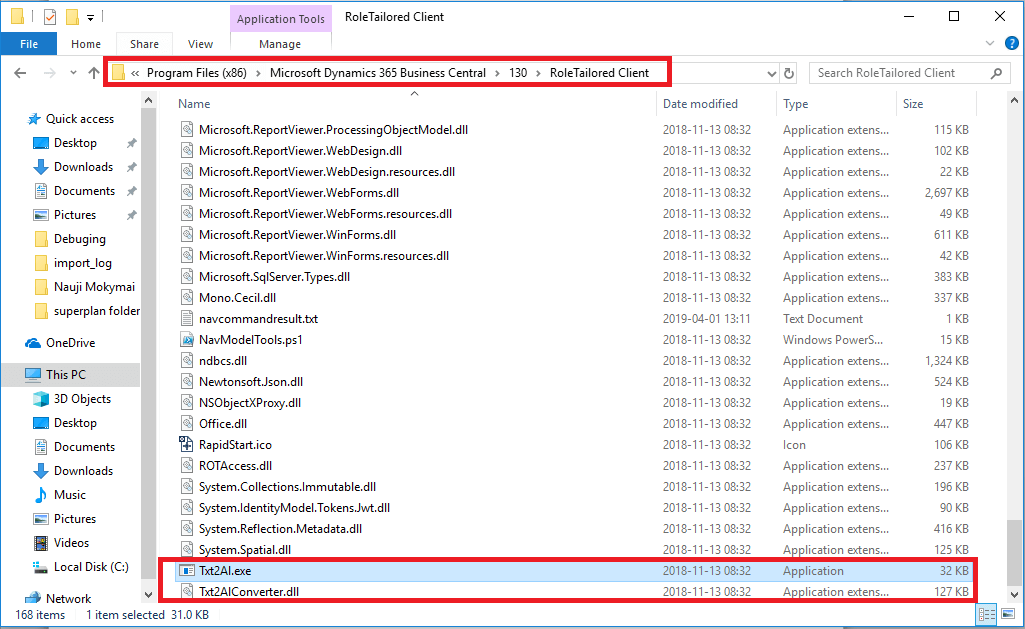This screenshot has width=1025, height=629.
Task: Open the address bar history dropdown
Action: click(x=771, y=74)
